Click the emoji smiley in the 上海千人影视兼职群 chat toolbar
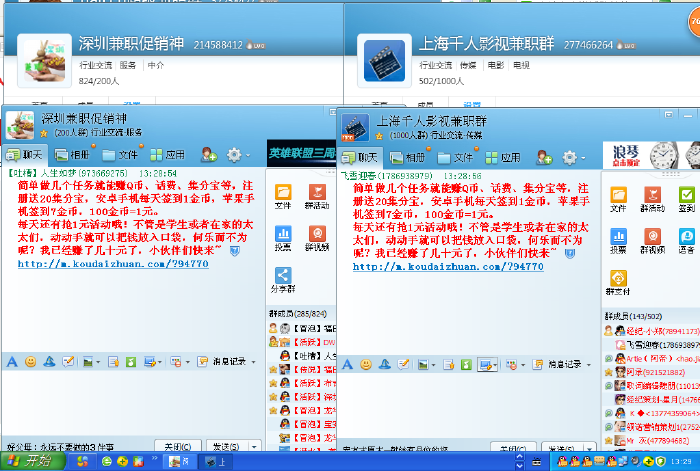 [366, 365]
